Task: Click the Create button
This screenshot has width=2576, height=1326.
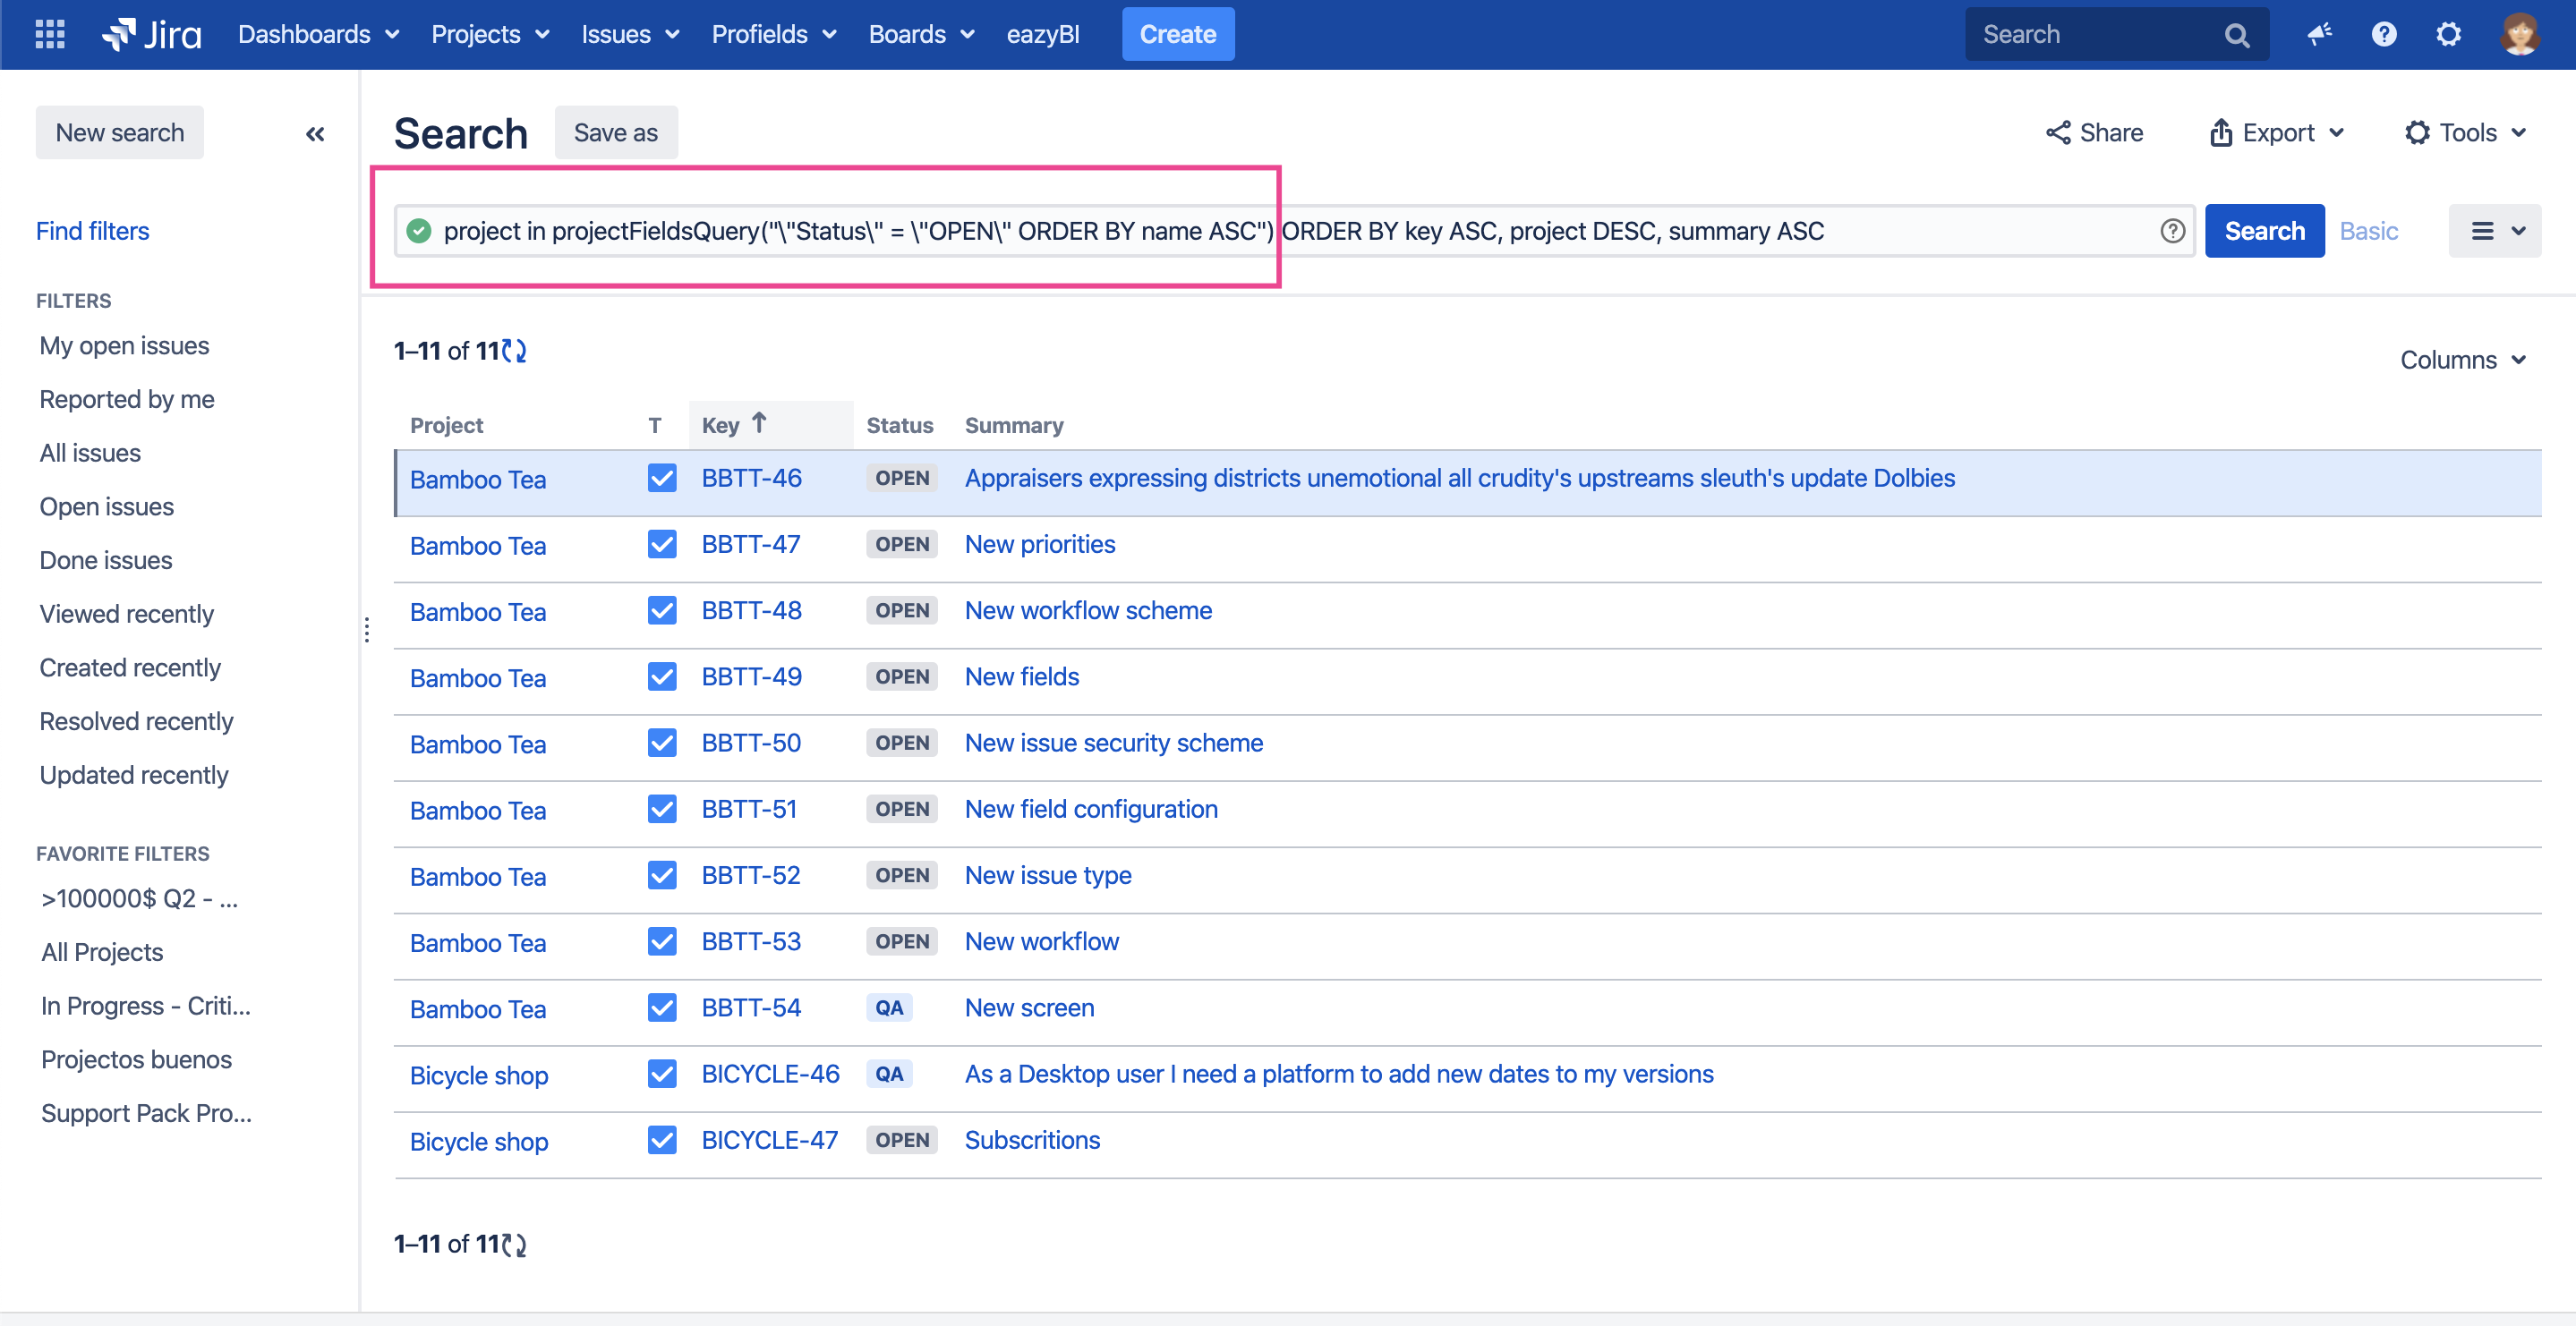Action: 1177,34
